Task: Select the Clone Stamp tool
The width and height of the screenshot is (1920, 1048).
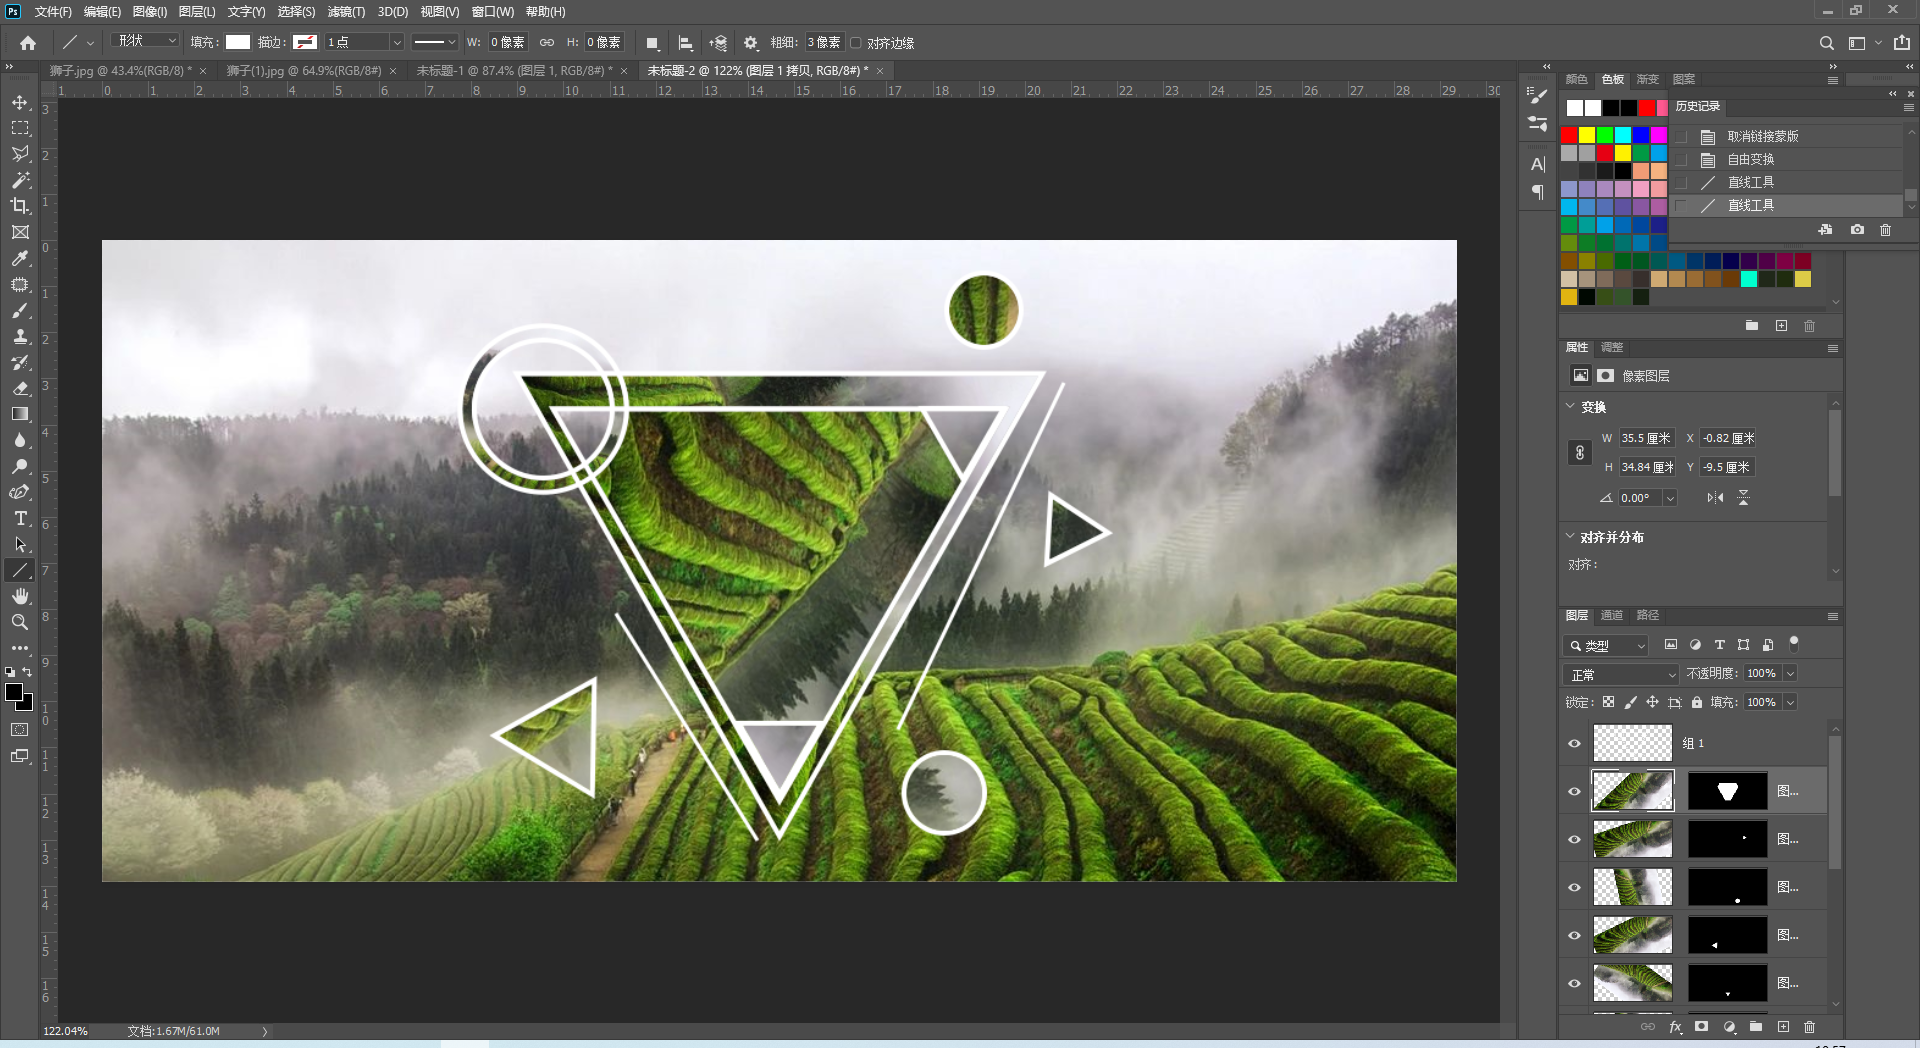Action: [x=20, y=336]
